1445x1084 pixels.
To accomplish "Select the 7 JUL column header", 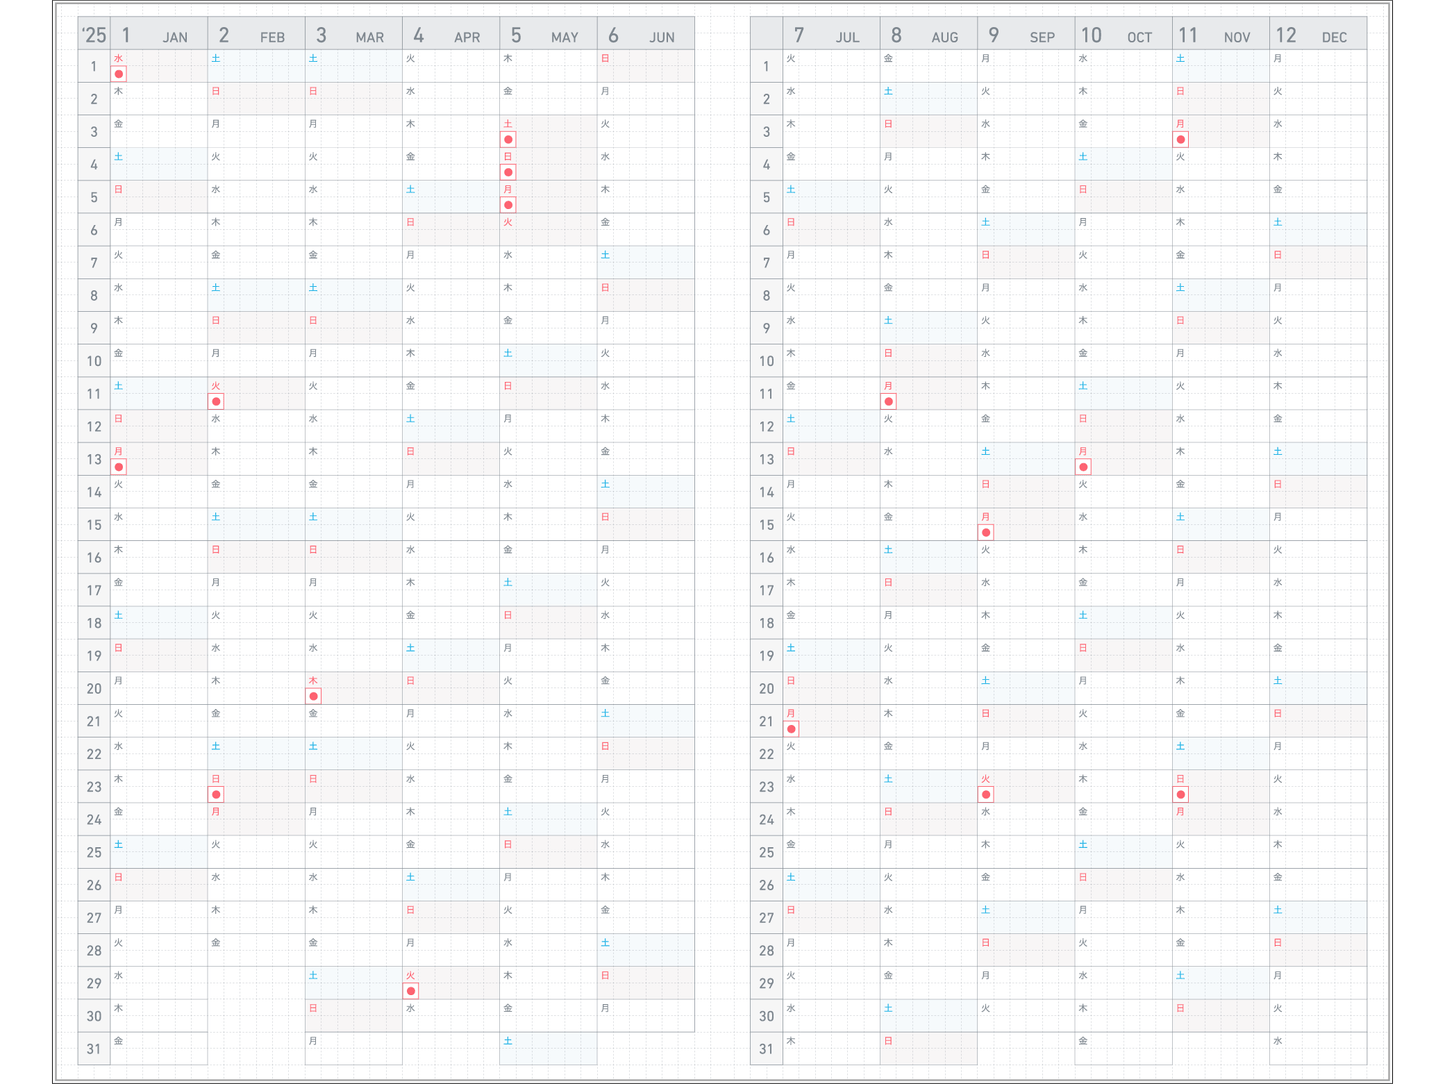I will (x=831, y=35).
